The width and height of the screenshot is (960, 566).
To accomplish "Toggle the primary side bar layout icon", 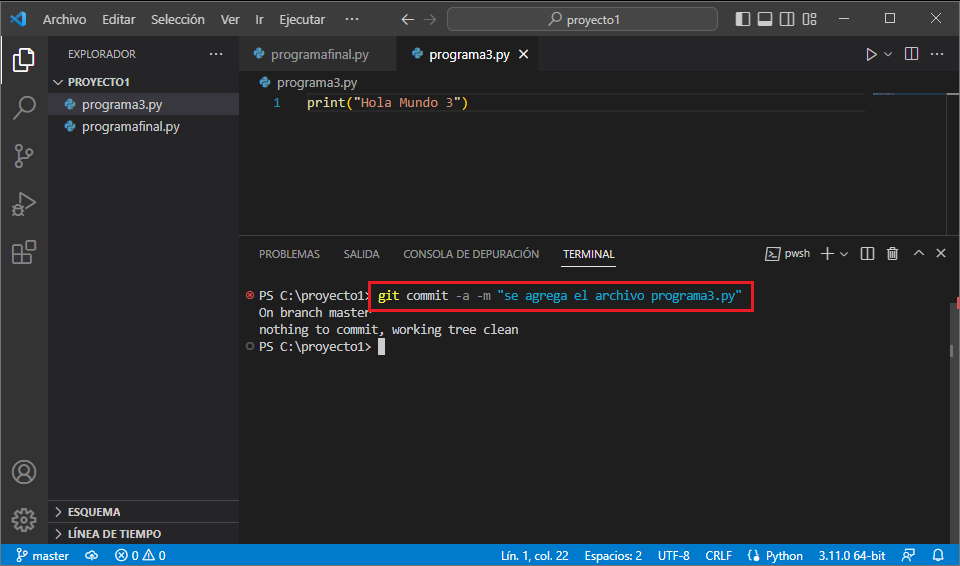I will click(x=743, y=19).
